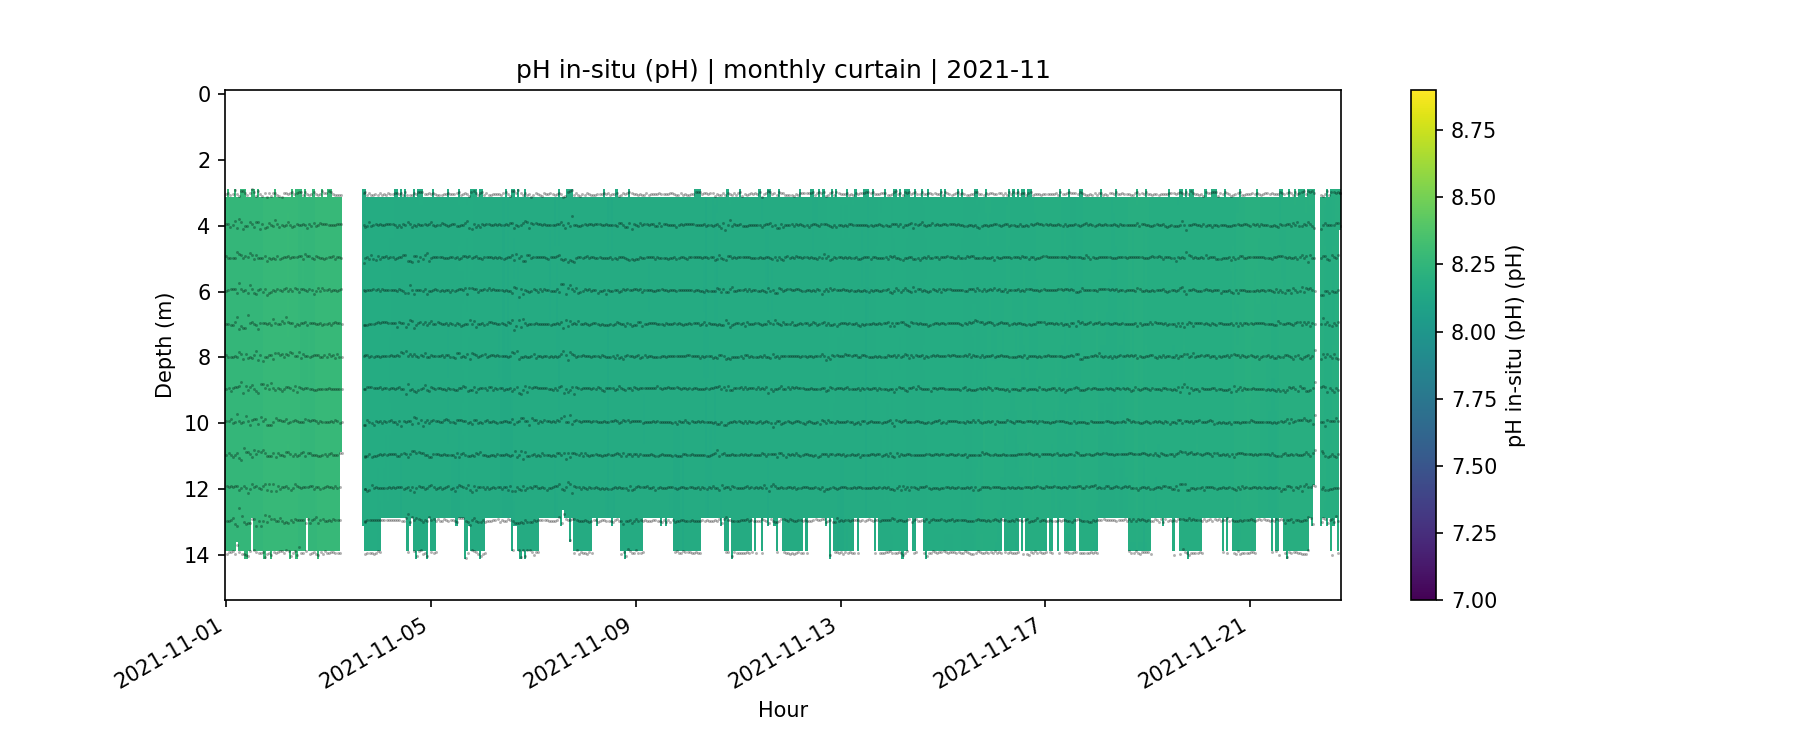Click the 8.25 colorbar tick label
This screenshot has width=1800, height=750.
pyautogui.click(x=1473, y=264)
